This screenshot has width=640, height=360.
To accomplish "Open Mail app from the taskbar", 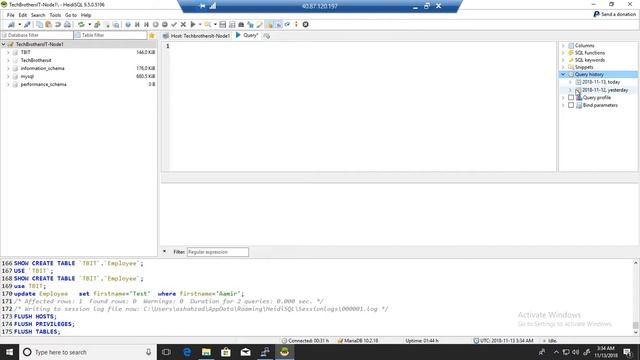I will pyautogui.click(x=245, y=352).
